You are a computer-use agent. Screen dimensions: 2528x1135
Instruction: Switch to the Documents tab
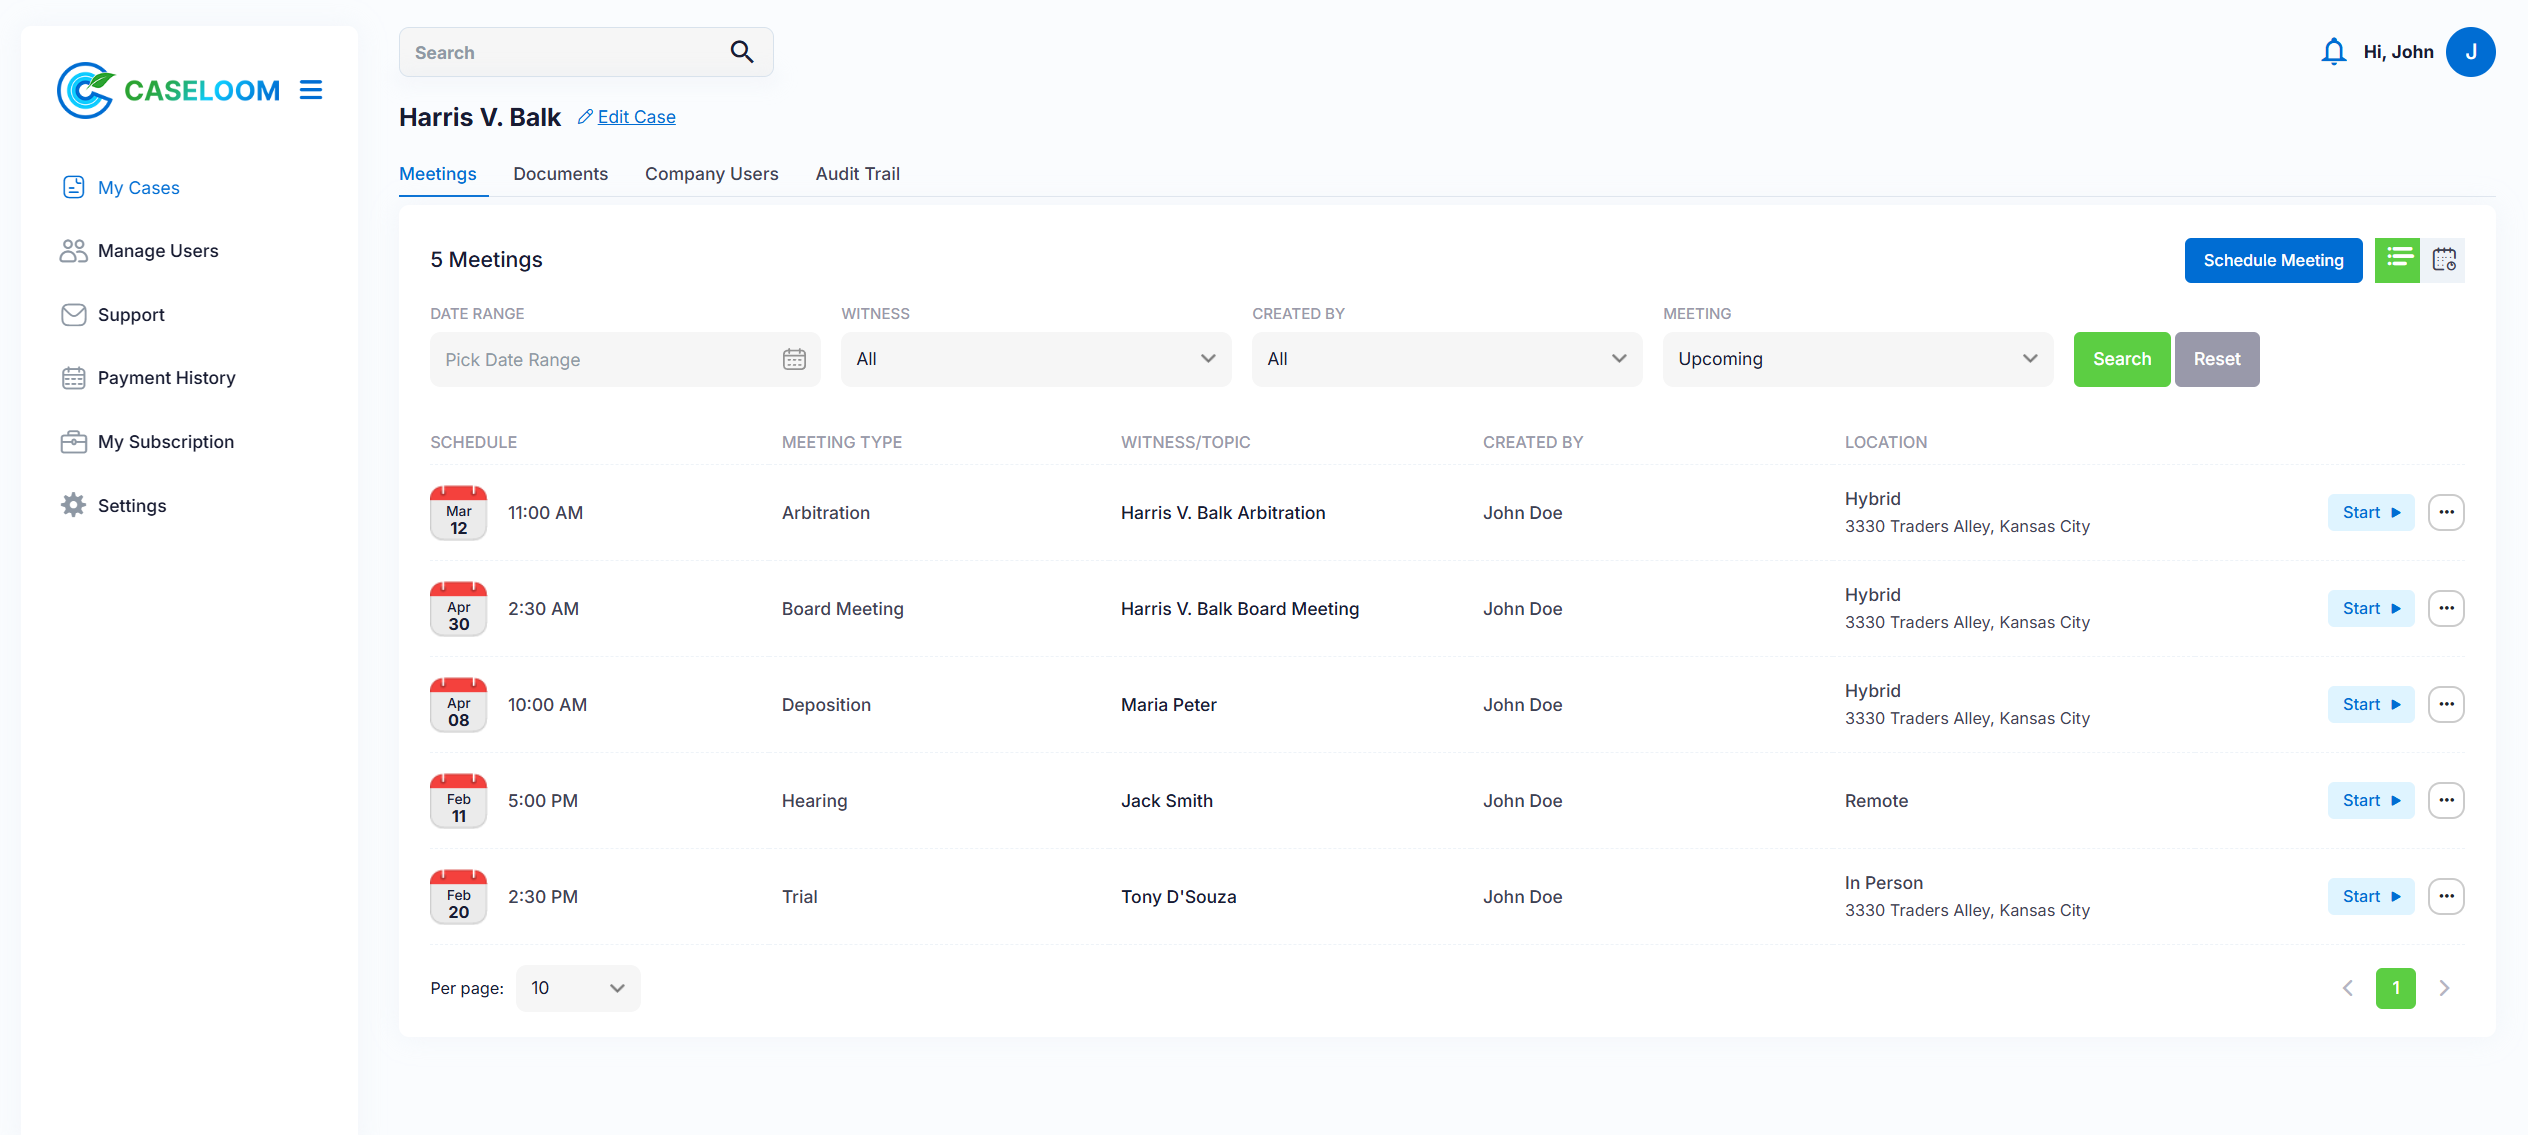560,174
